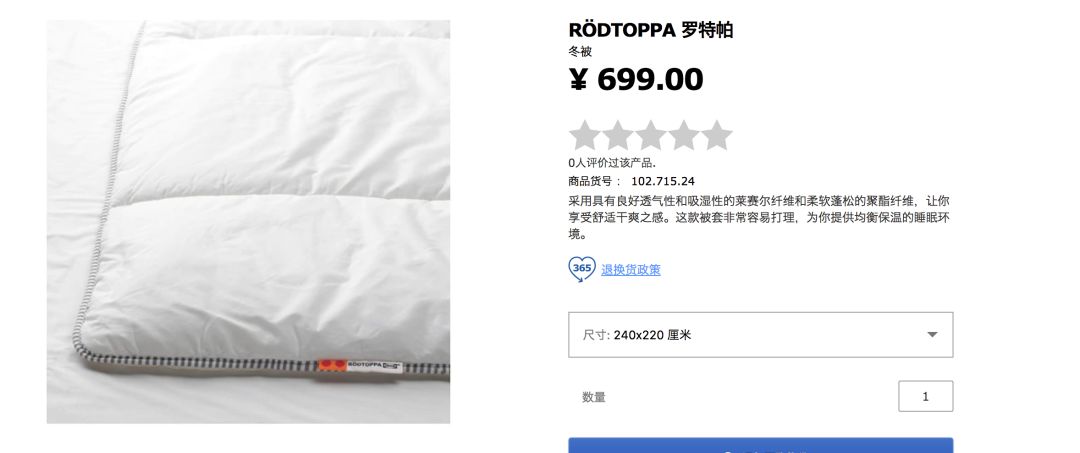Click the 数量 quantity label

594,397
